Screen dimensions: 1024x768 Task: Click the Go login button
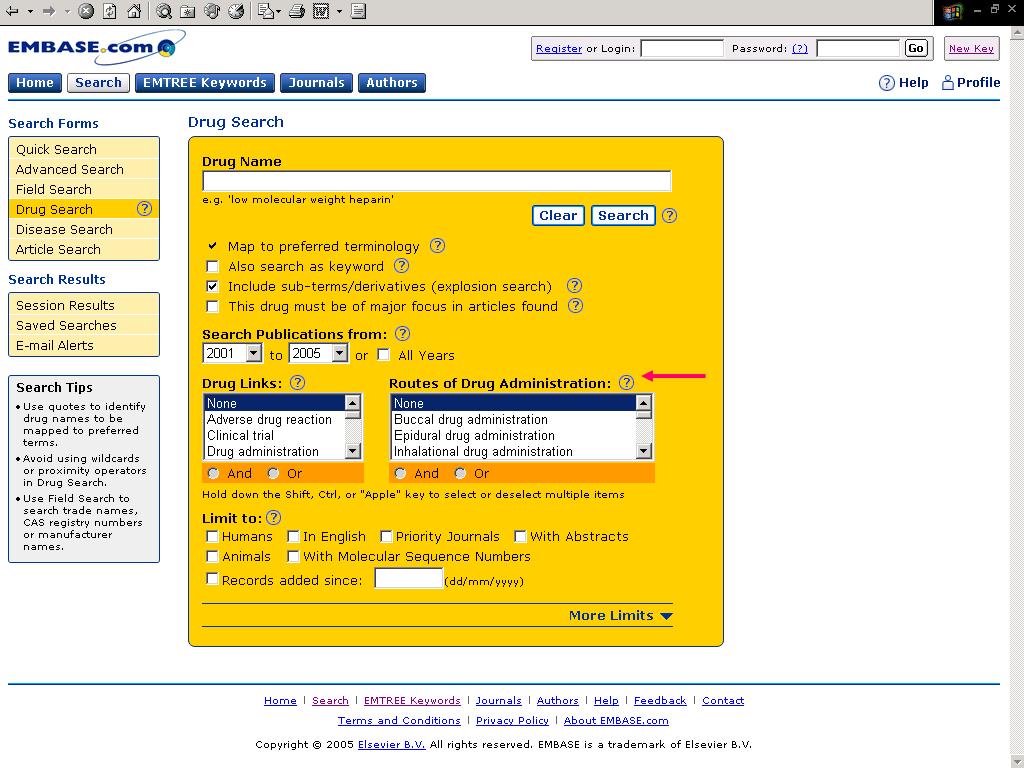point(916,48)
